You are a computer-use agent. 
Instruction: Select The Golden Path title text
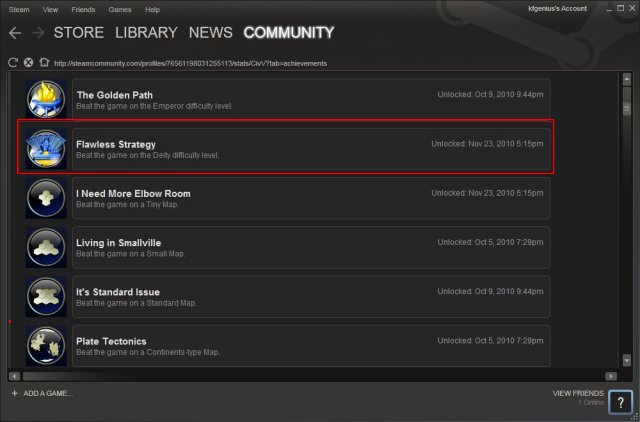tap(115, 95)
